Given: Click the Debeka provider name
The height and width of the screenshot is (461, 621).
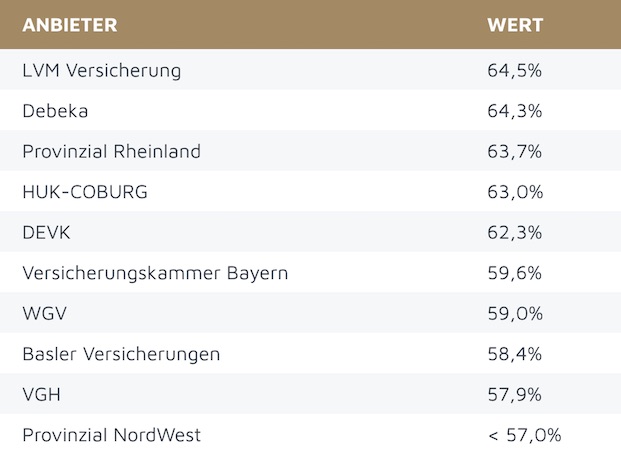Looking at the screenshot, I should coord(56,111).
